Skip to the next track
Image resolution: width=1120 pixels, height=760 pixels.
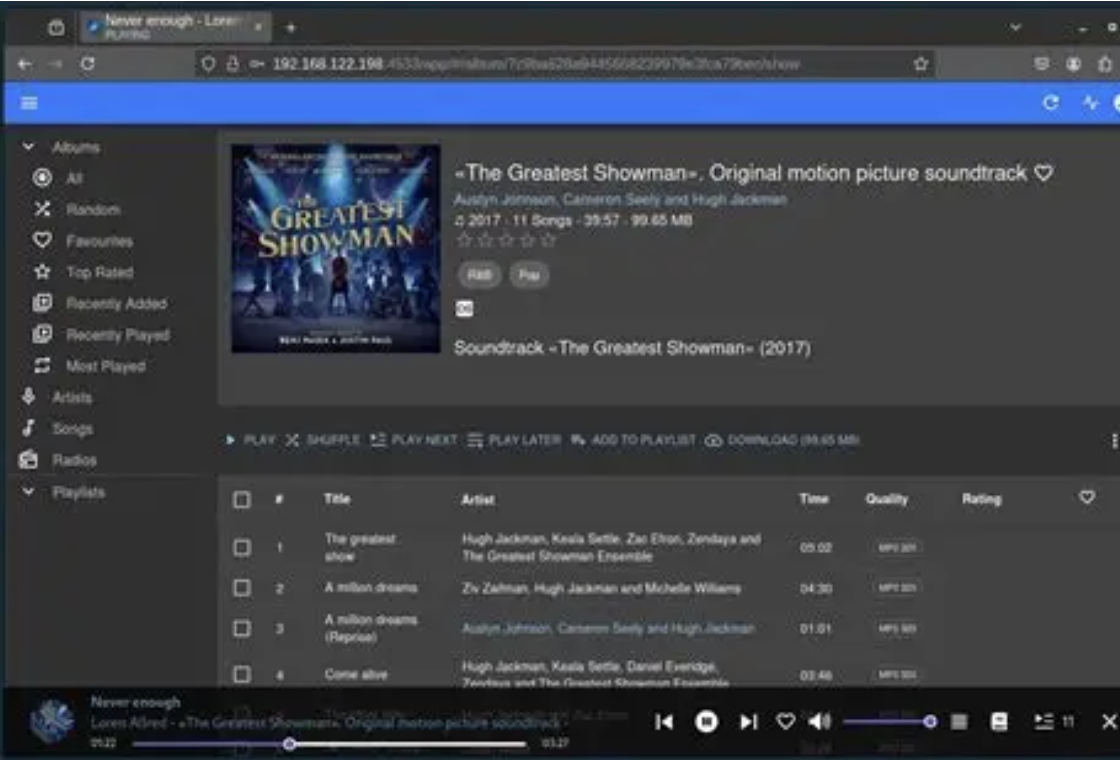click(x=748, y=721)
